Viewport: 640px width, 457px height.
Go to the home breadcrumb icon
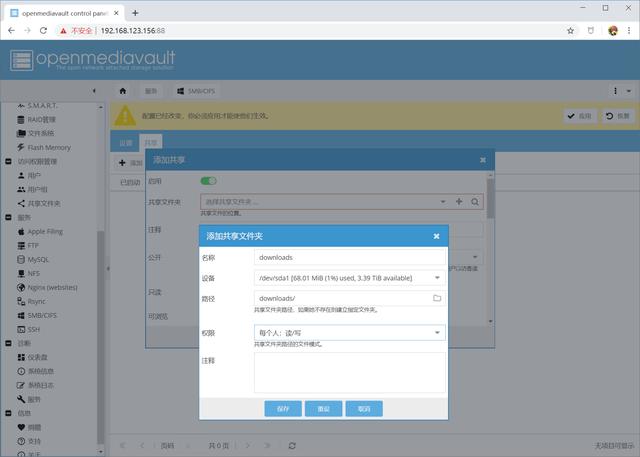[x=122, y=91]
